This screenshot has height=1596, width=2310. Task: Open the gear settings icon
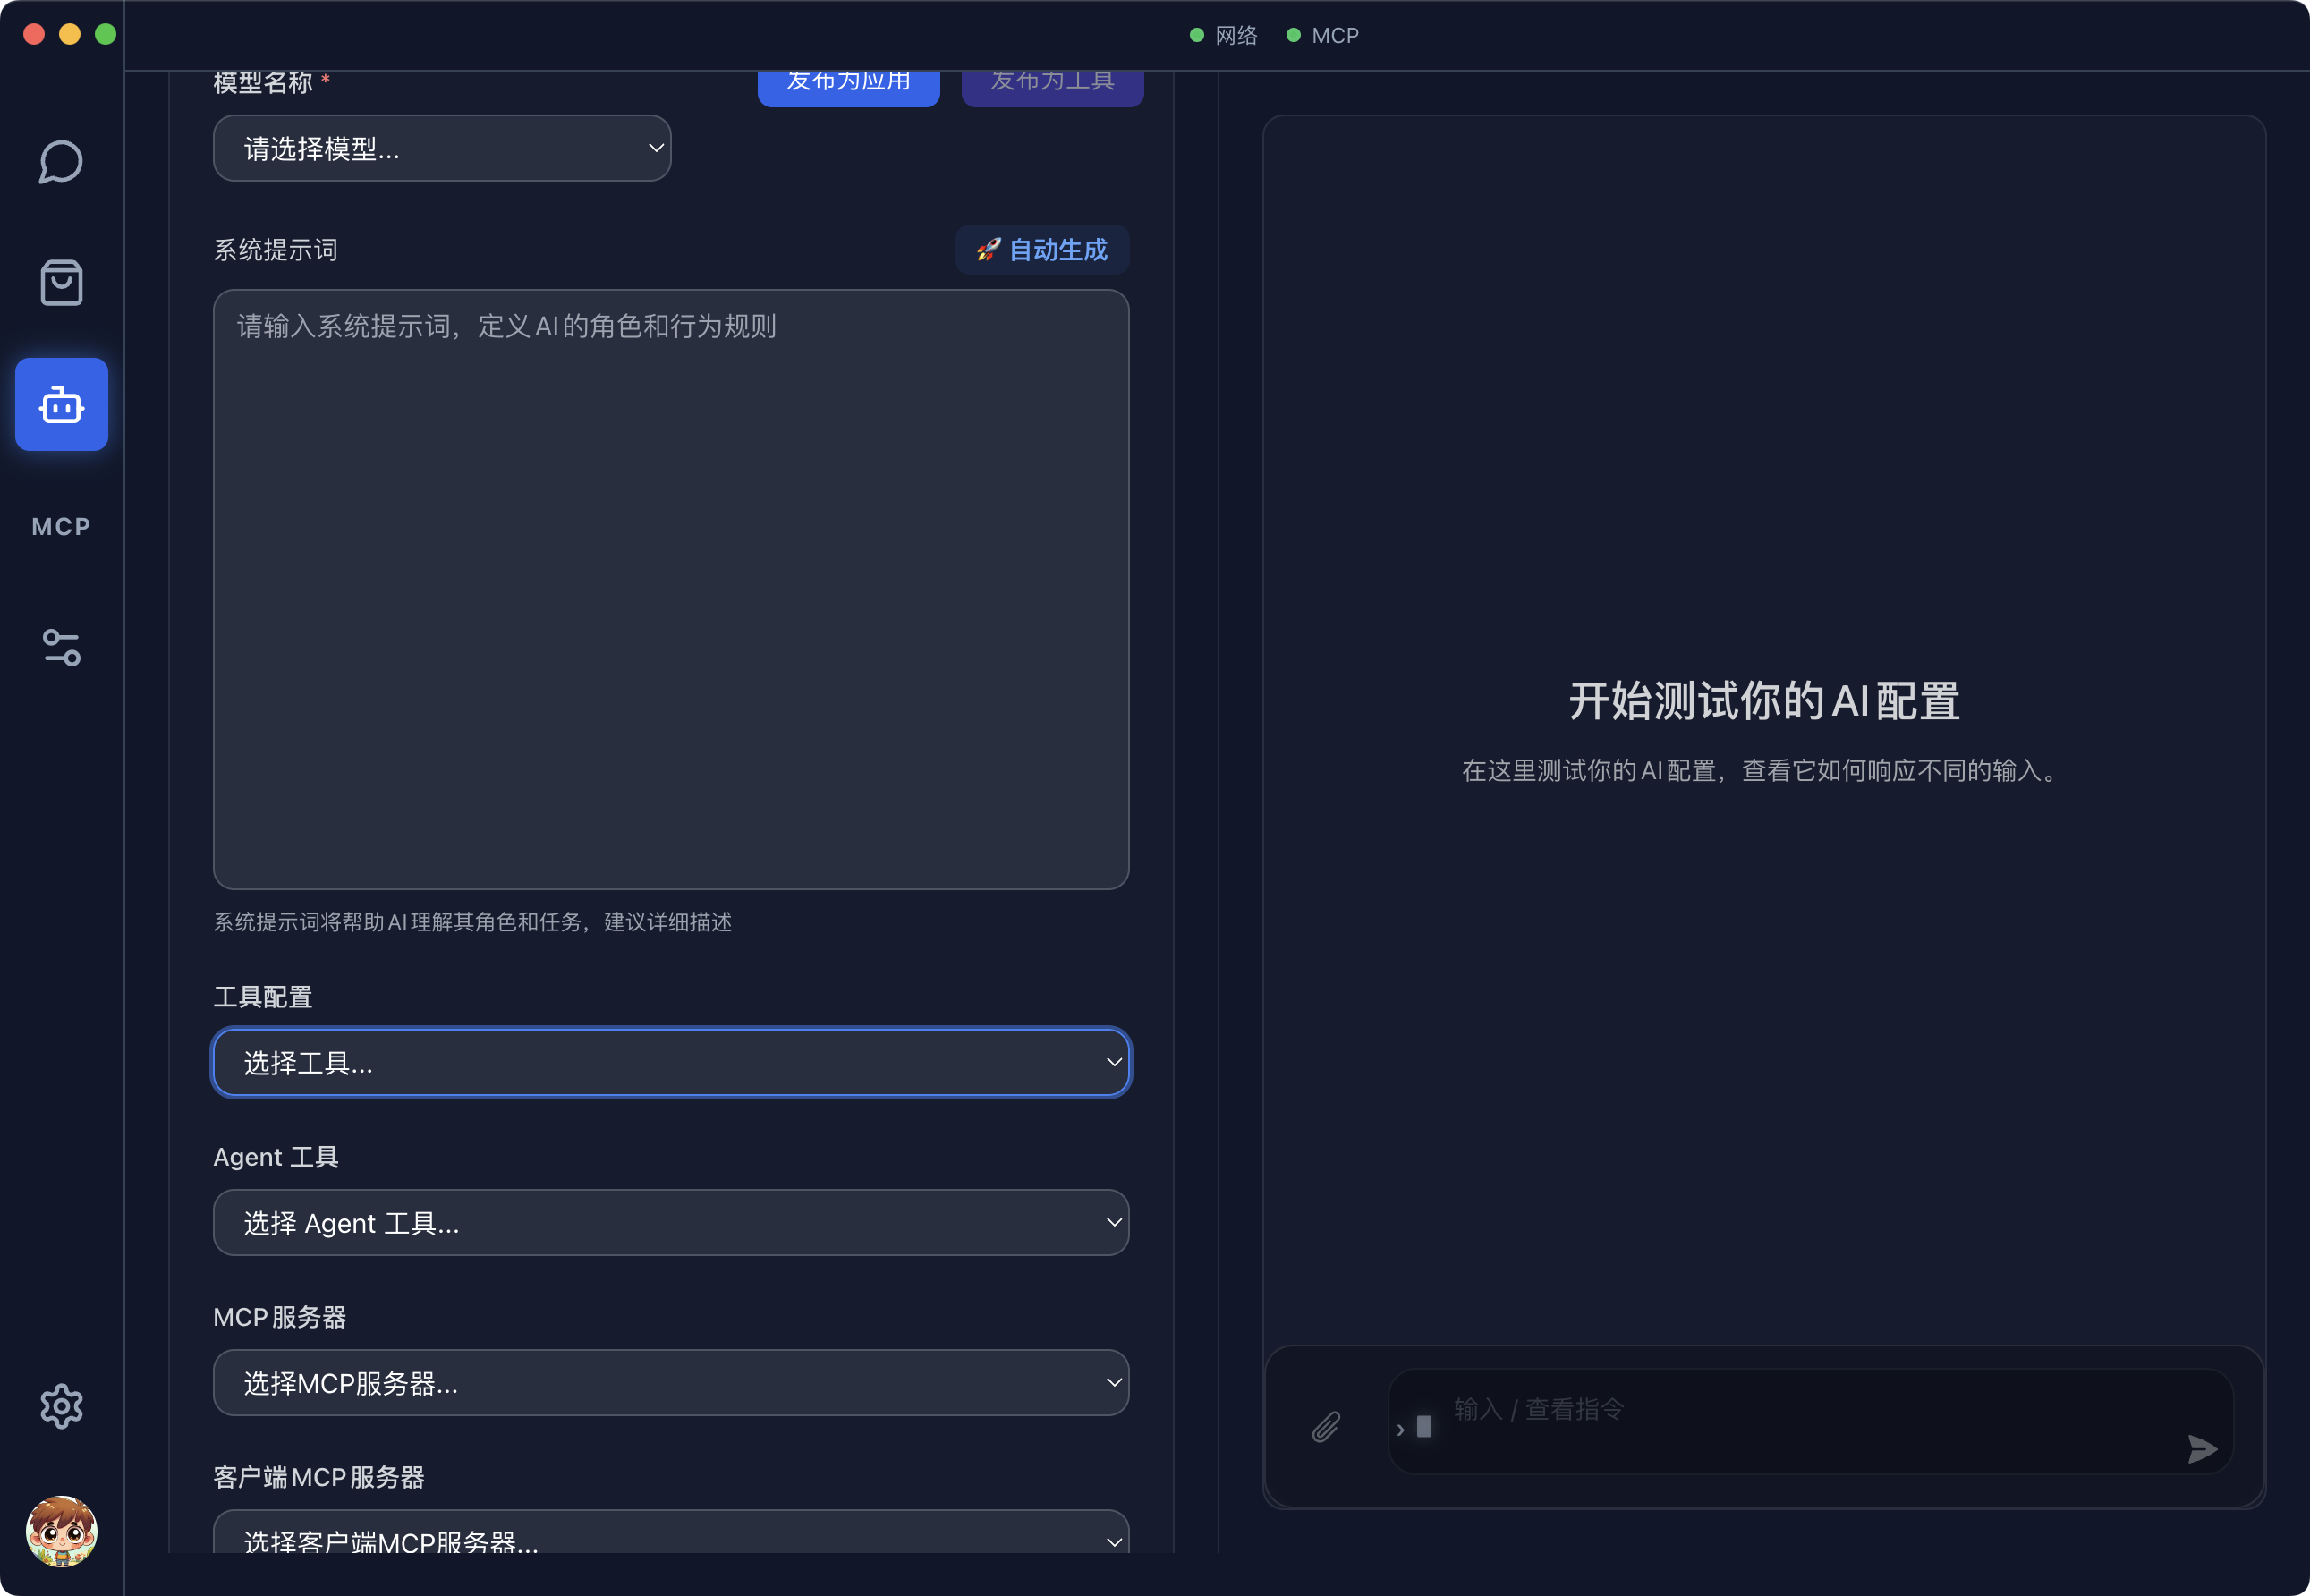pos(61,1407)
